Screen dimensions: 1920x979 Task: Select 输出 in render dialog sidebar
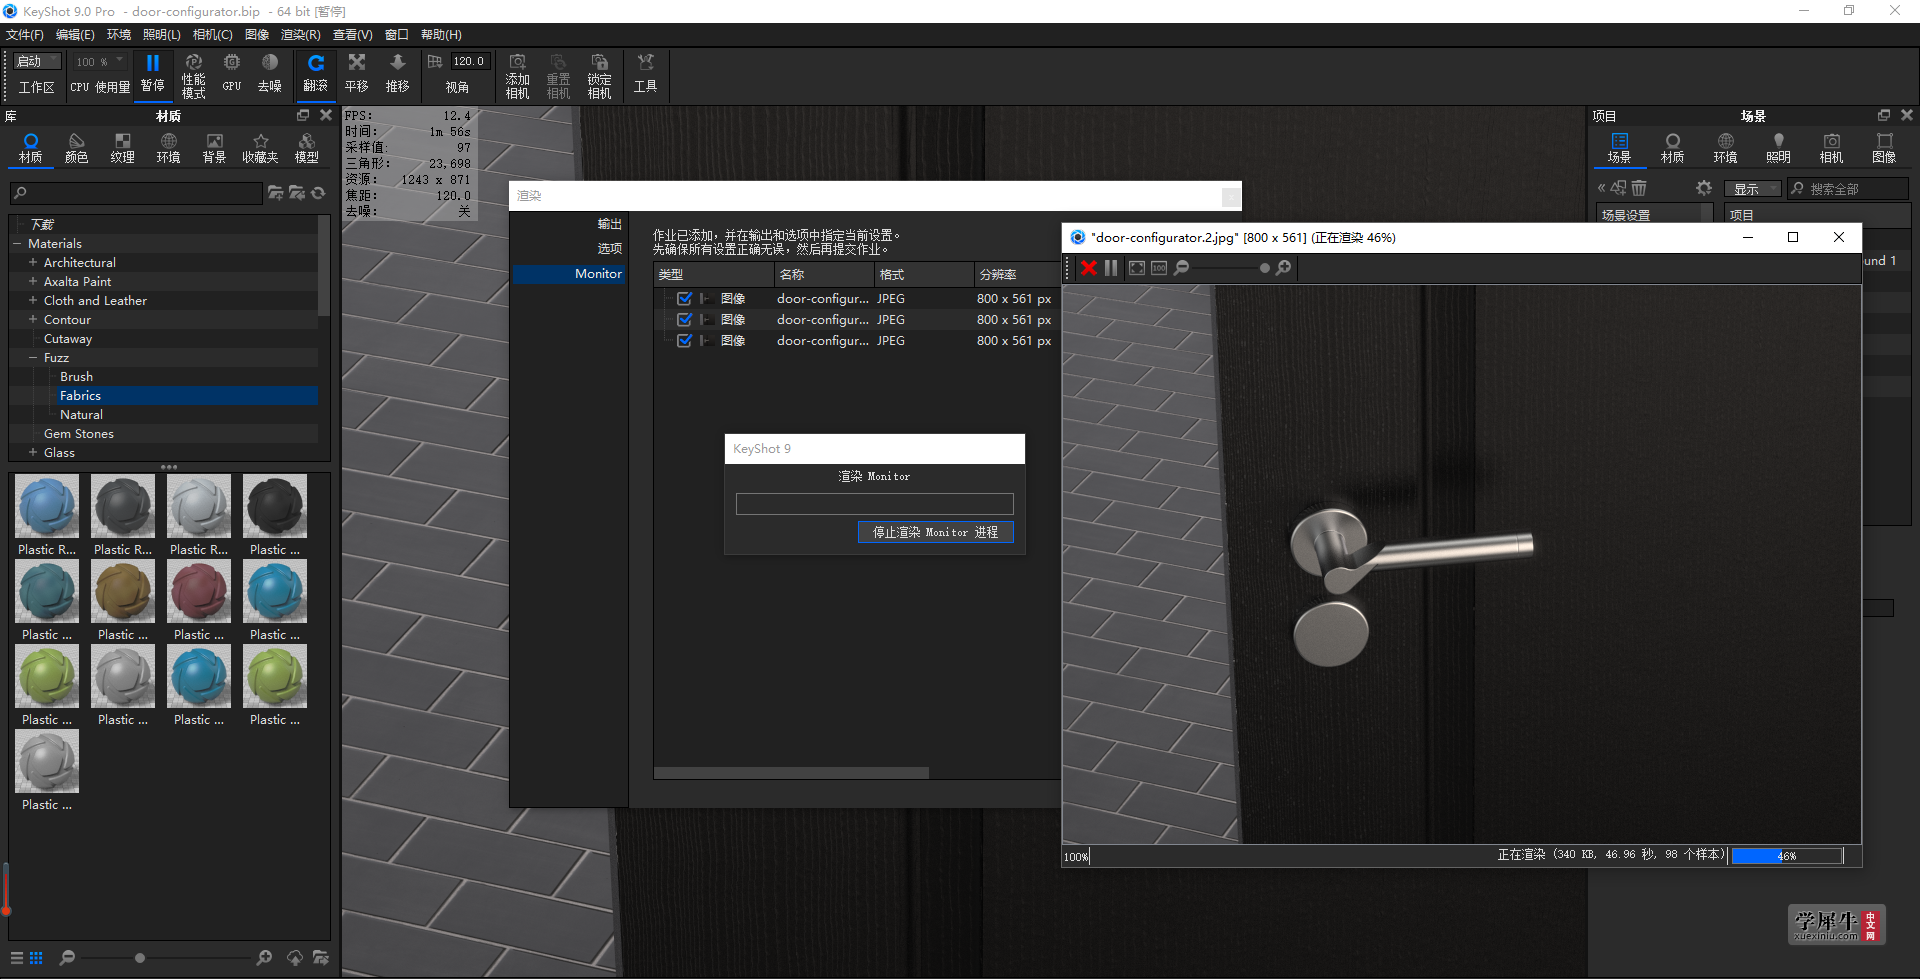tap(609, 225)
